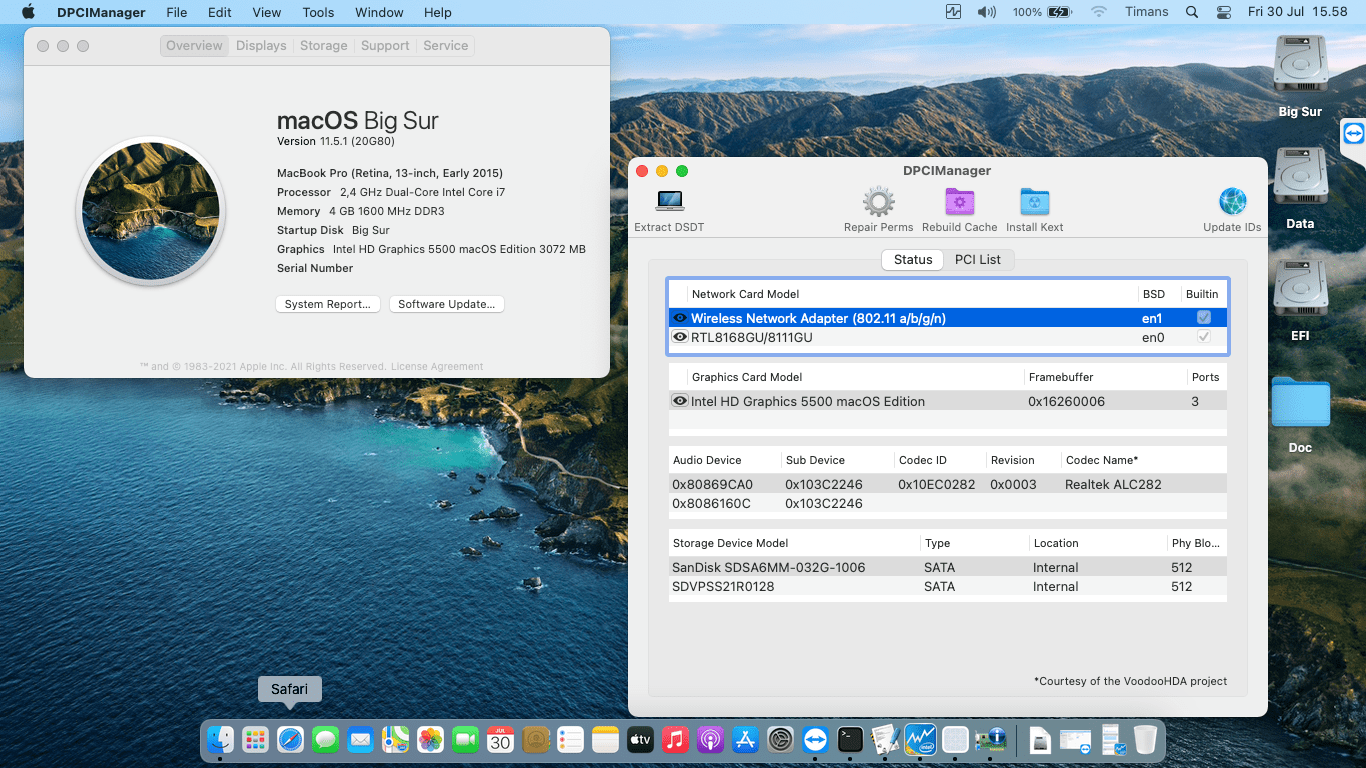
Task: Open the Big Sur drive on desktop
Action: (1300, 64)
